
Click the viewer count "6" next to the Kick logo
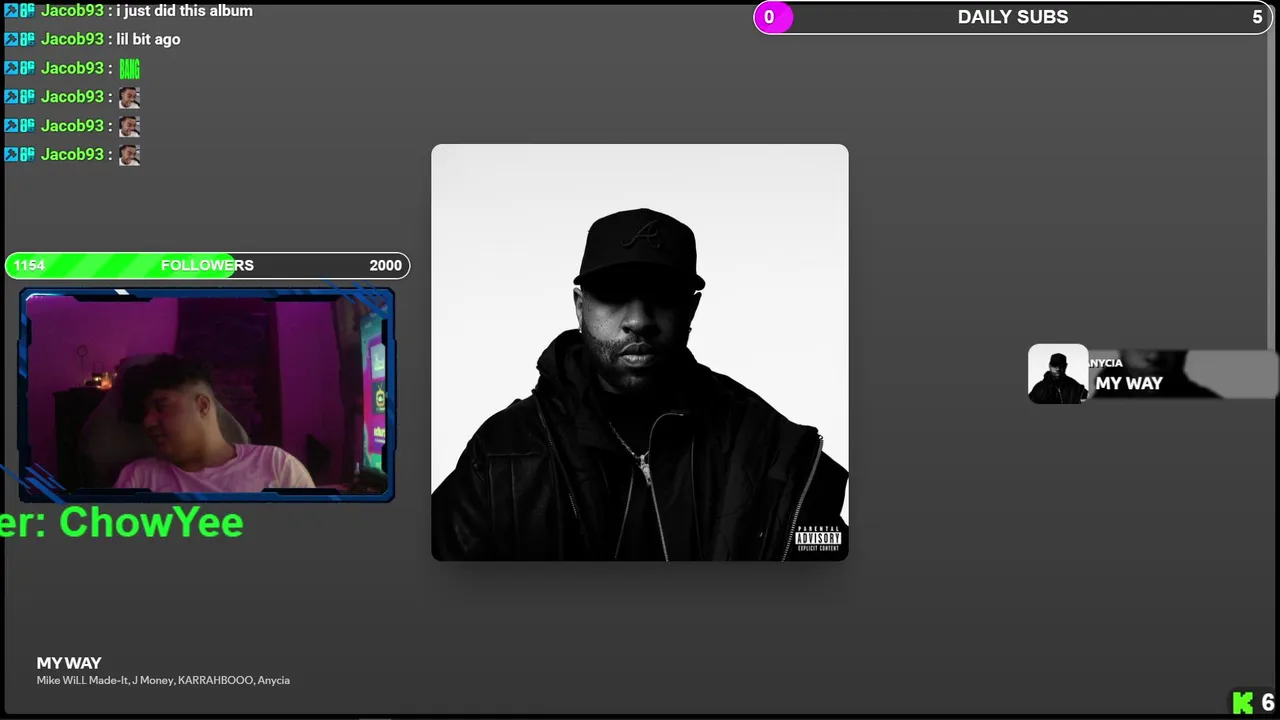(x=1267, y=702)
